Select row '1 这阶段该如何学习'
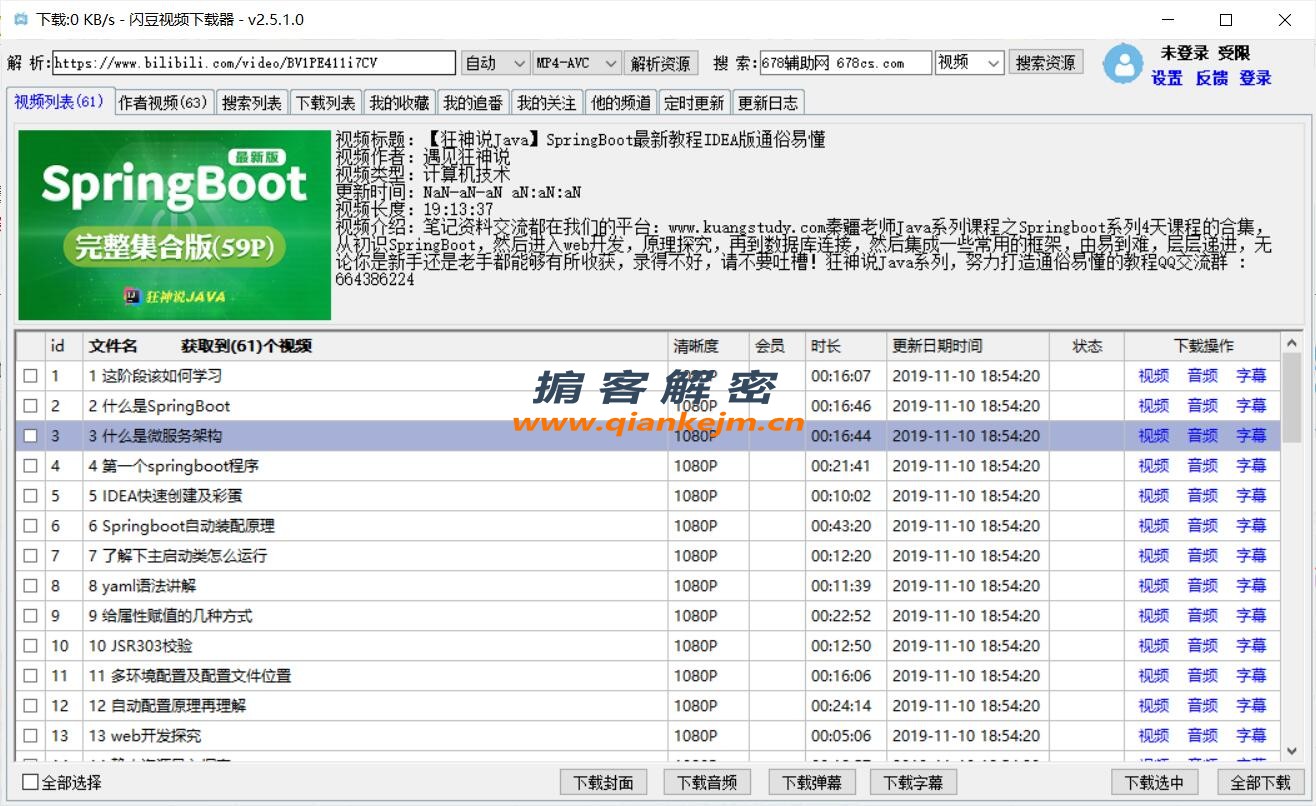This screenshot has width=1316, height=806. click(x=648, y=376)
